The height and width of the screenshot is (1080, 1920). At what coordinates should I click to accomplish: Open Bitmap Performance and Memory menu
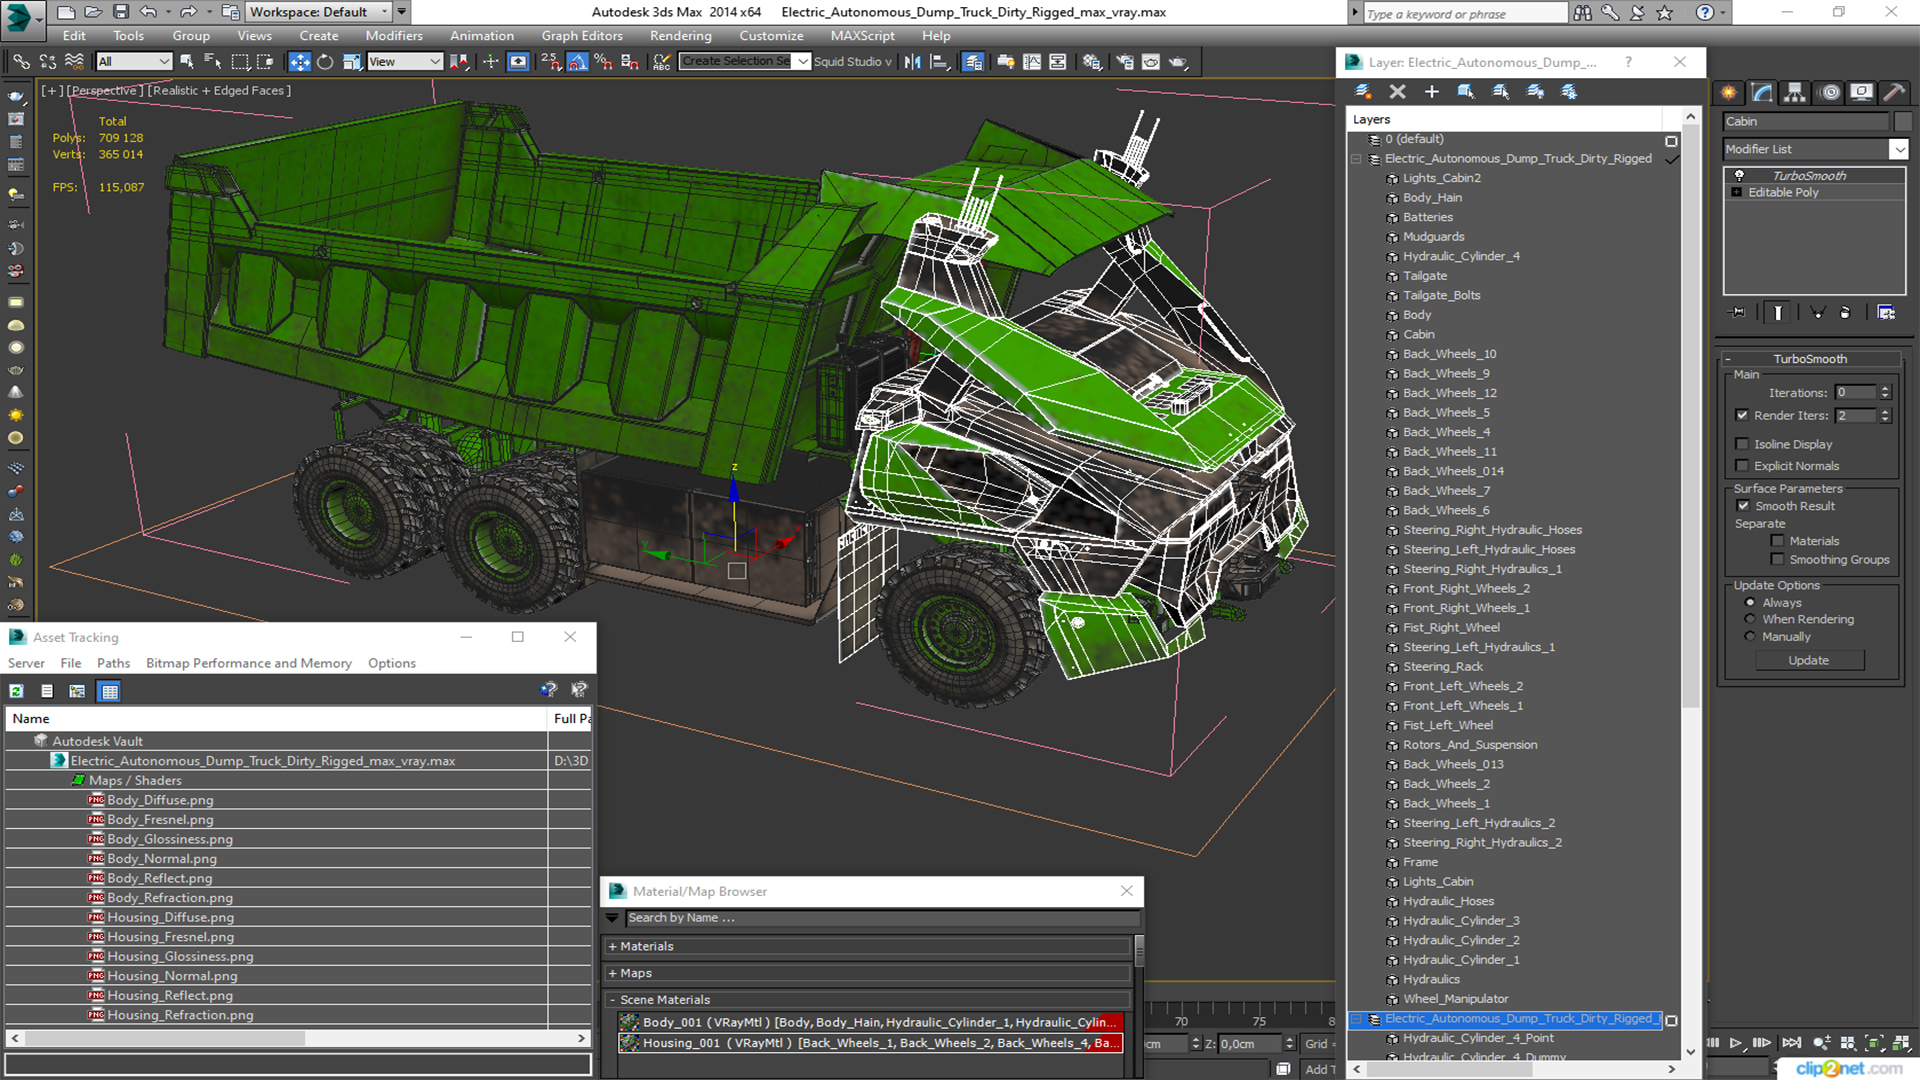(x=248, y=663)
